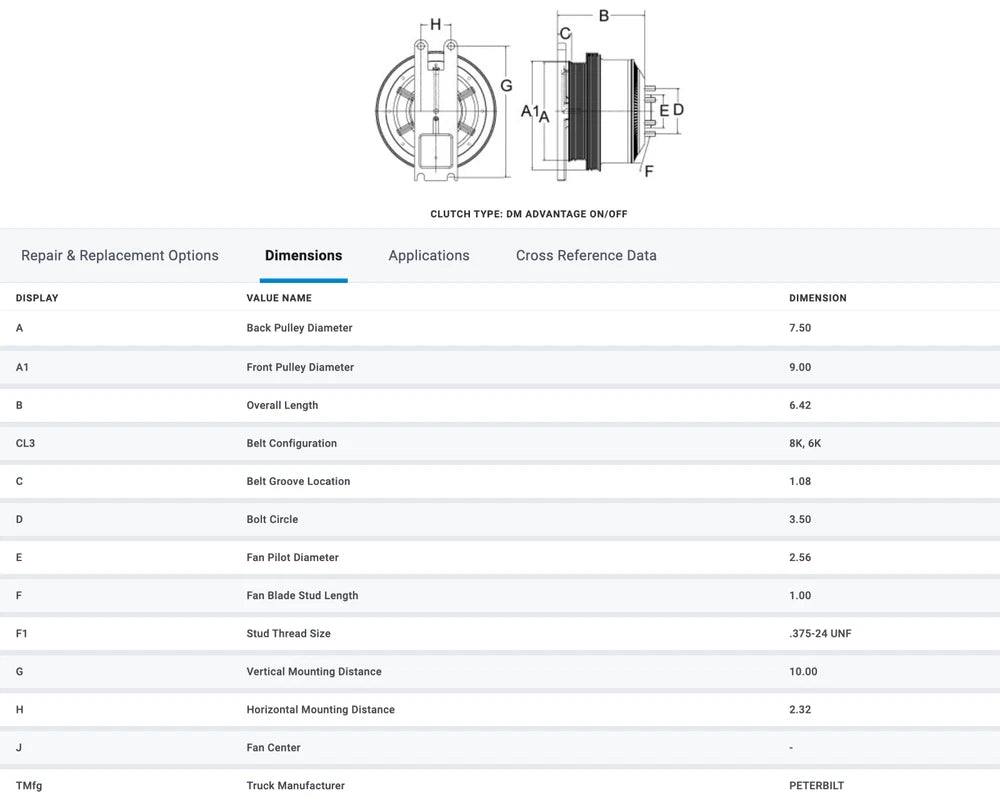Image resolution: width=1000 pixels, height=801 pixels.
Task: Open the Repair & Replacement Options tab
Action: coord(120,256)
